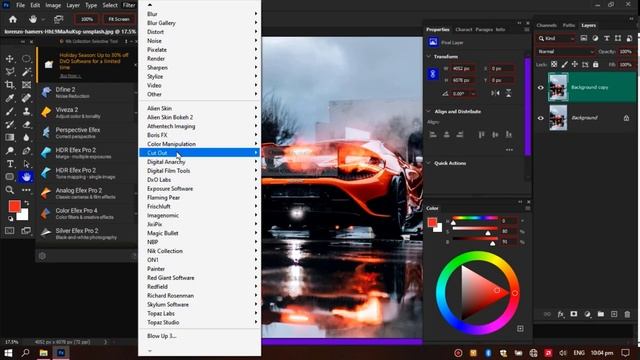Open the Topaz Labs submenu

pyautogui.click(x=200, y=313)
